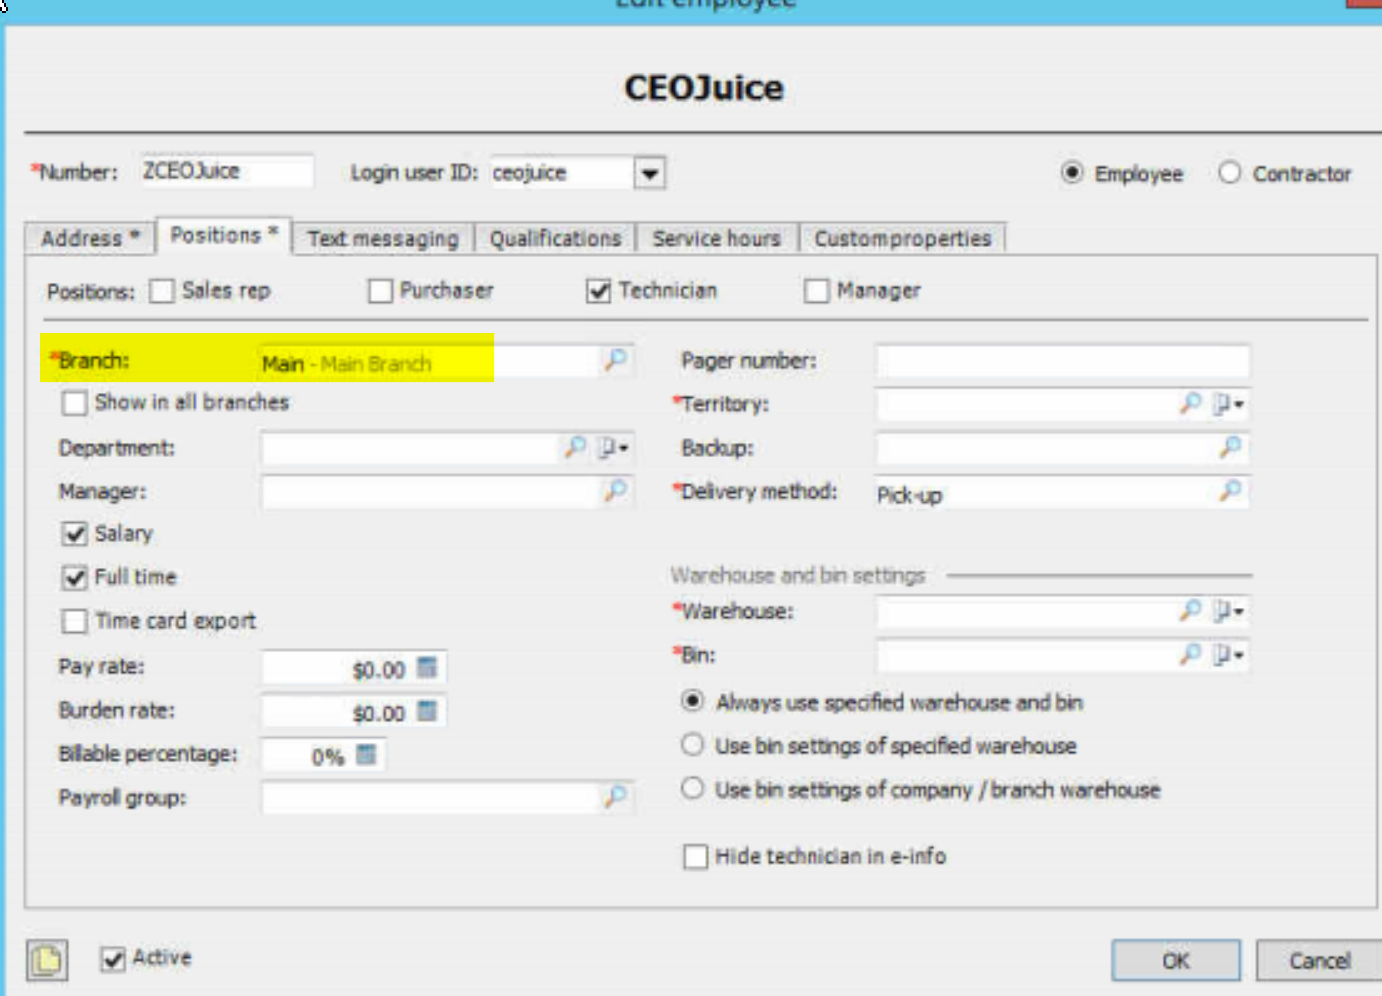Open the Burden rate calculator icon
1382x996 pixels.
(427, 711)
